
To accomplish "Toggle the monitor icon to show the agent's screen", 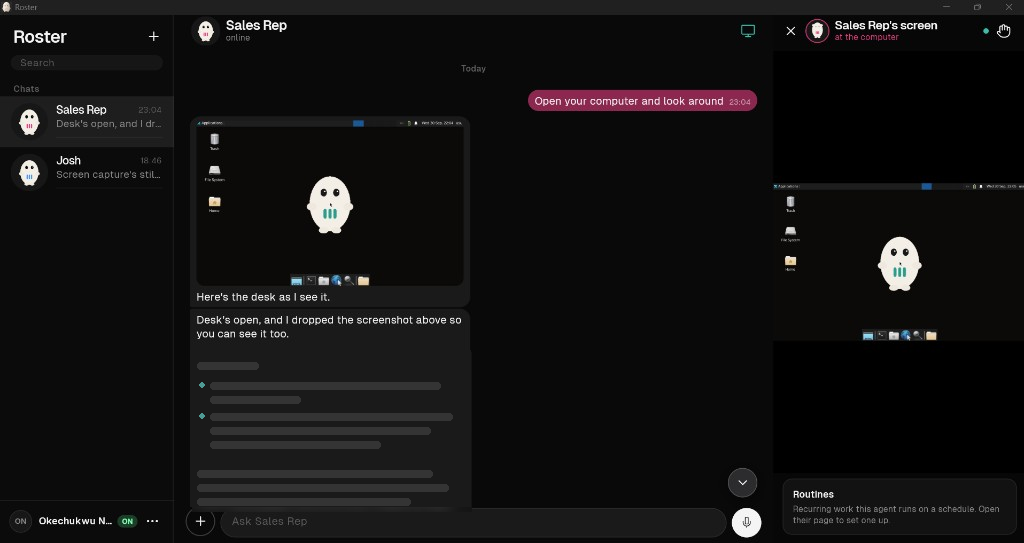I will click(748, 31).
